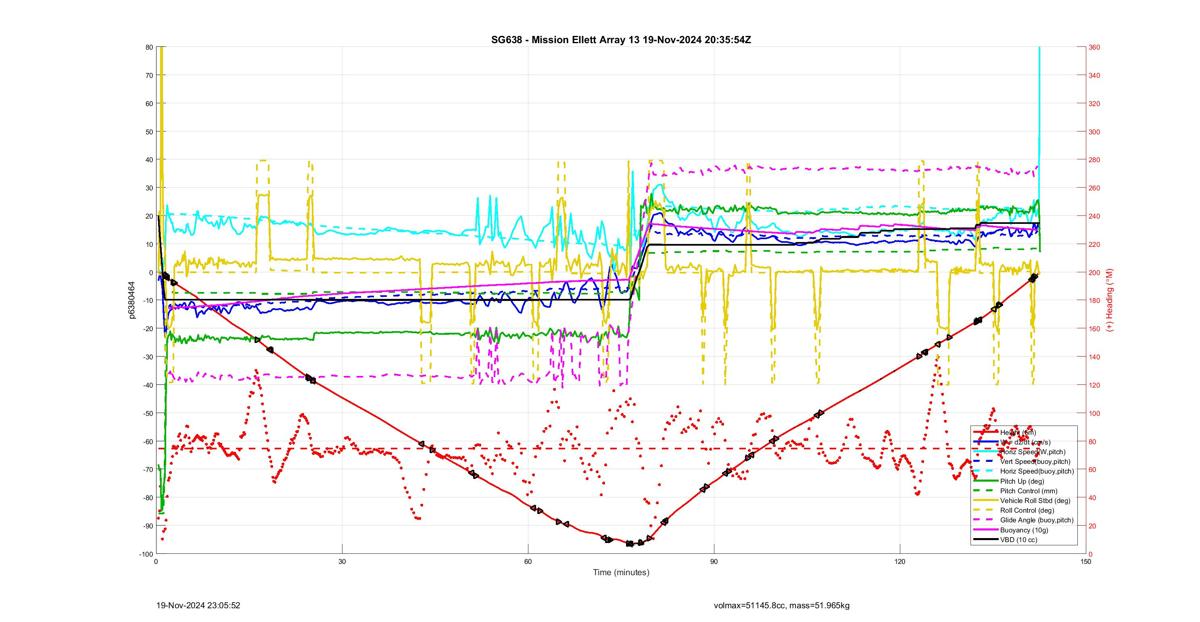Click the '320' heading axis tick label

click(x=1094, y=103)
